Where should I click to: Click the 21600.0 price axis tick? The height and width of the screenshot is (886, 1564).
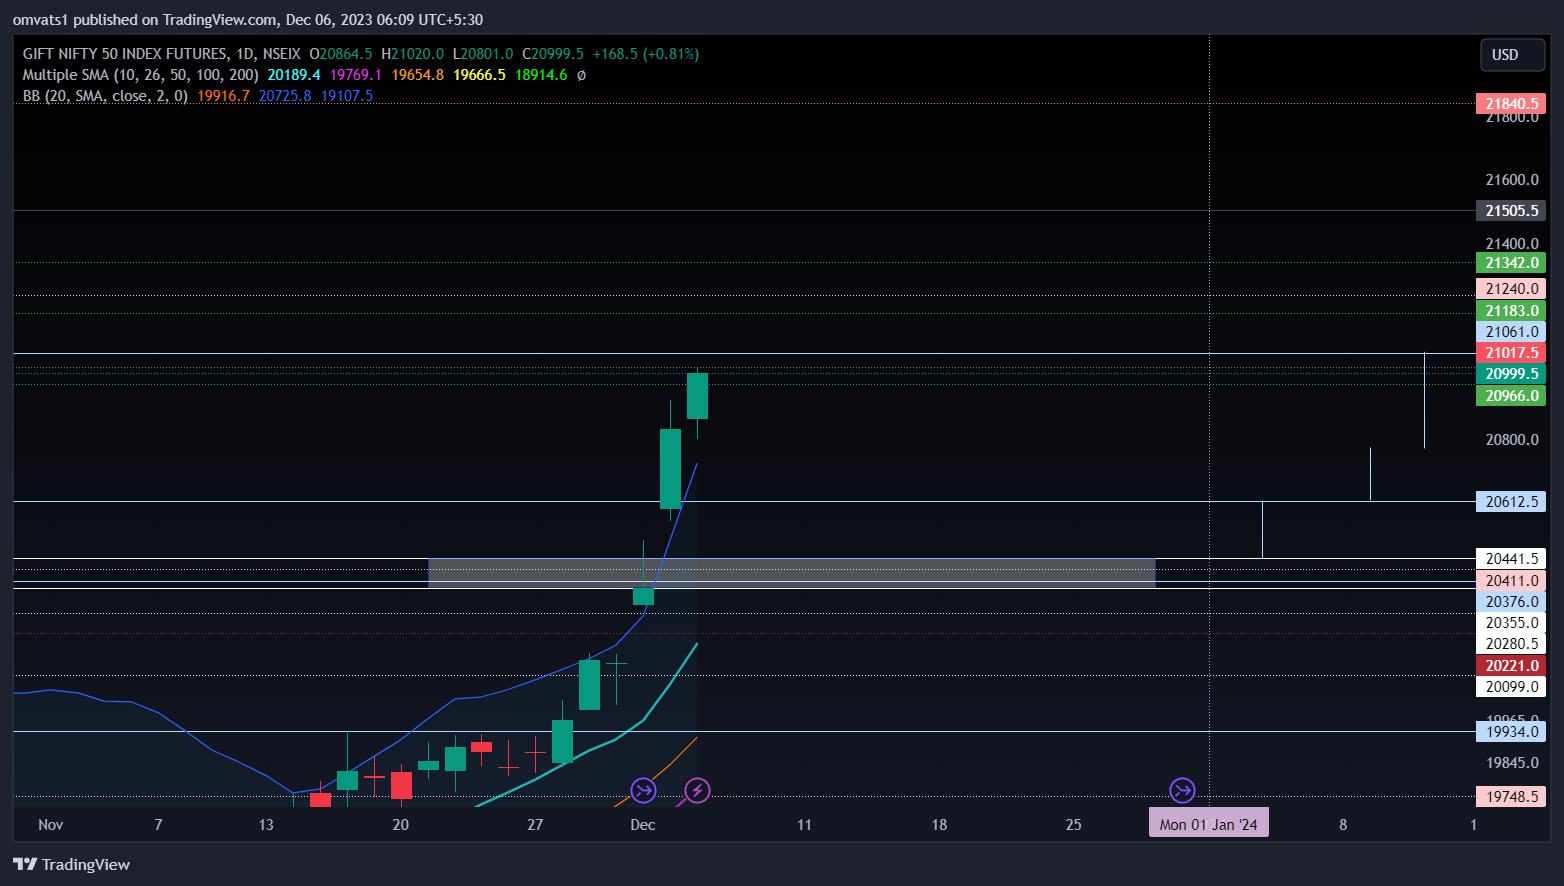tap(1512, 180)
